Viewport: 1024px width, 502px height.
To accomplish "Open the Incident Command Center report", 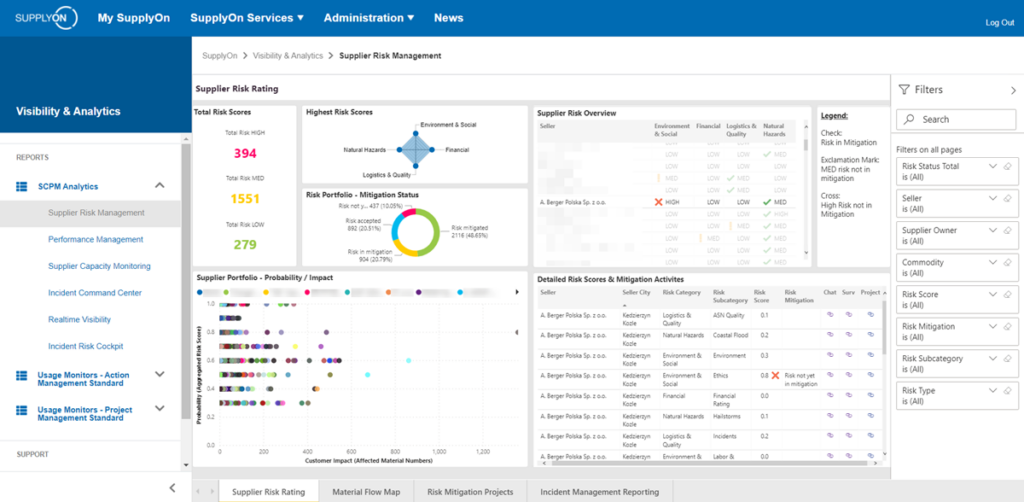I will click(94, 293).
